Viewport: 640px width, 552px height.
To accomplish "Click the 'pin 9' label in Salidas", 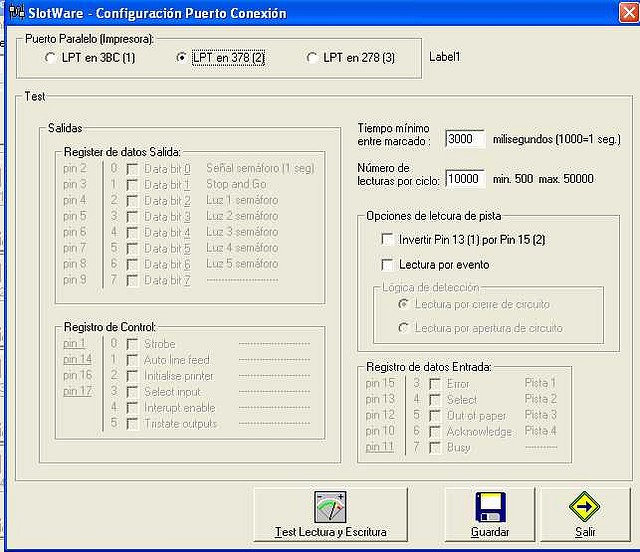I will point(75,280).
